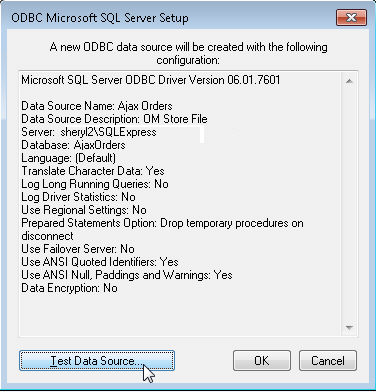Click the Use Failover Server line
The width and height of the screenshot is (376, 392).
pyautogui.click(x=78, y=249)
